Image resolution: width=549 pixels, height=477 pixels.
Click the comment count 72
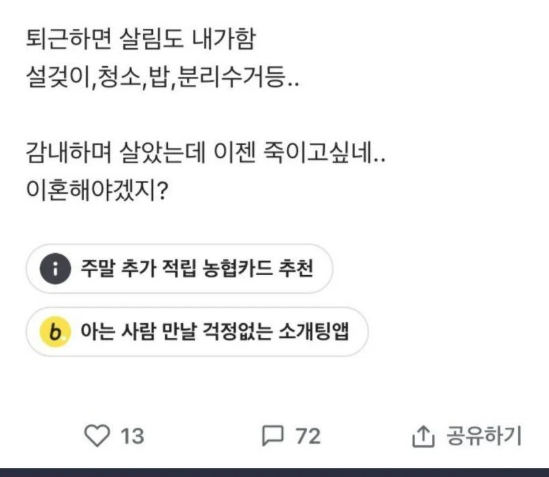coord(308,436)
